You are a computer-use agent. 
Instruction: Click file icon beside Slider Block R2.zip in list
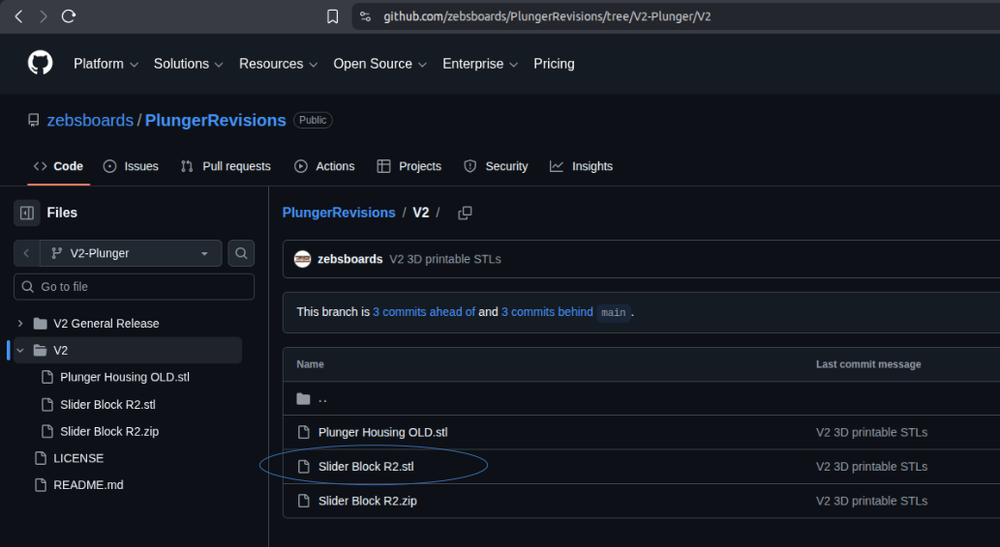pyautogui.click(x=304, y=501)
